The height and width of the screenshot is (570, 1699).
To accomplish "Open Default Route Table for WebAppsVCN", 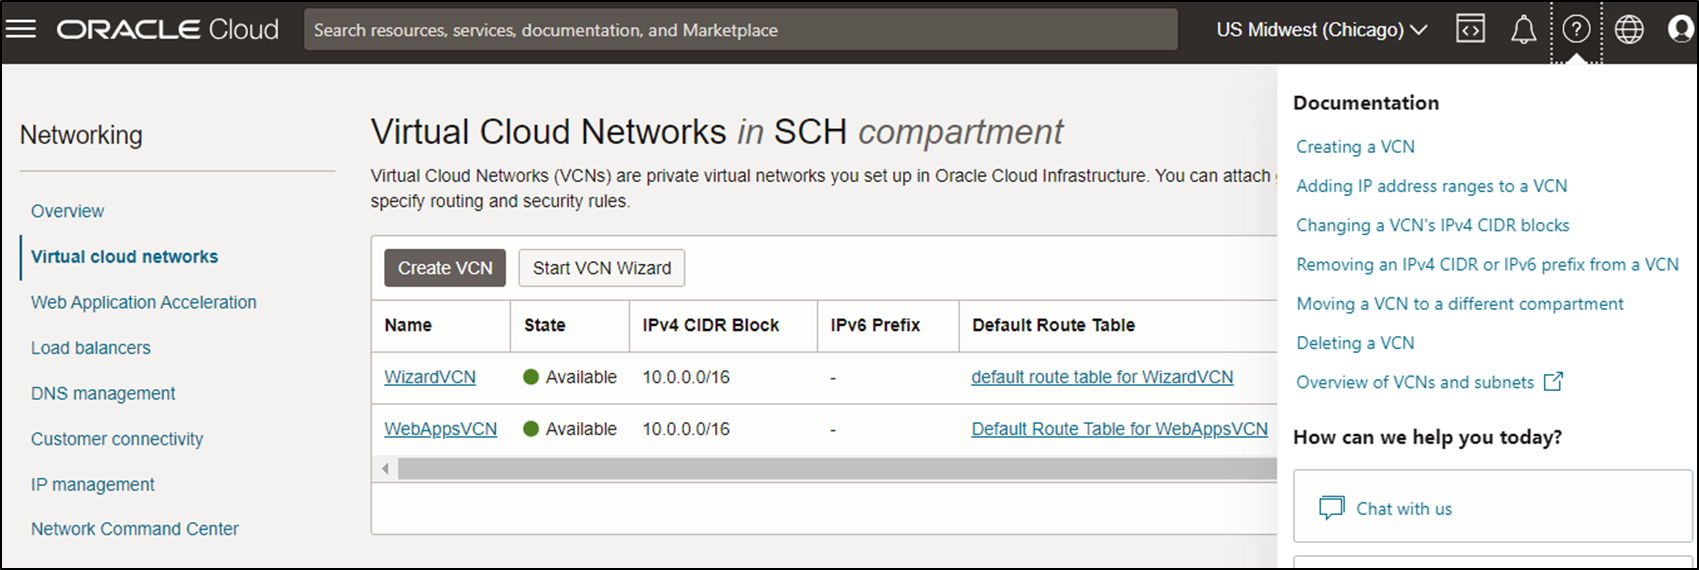I will (1119, 429).
